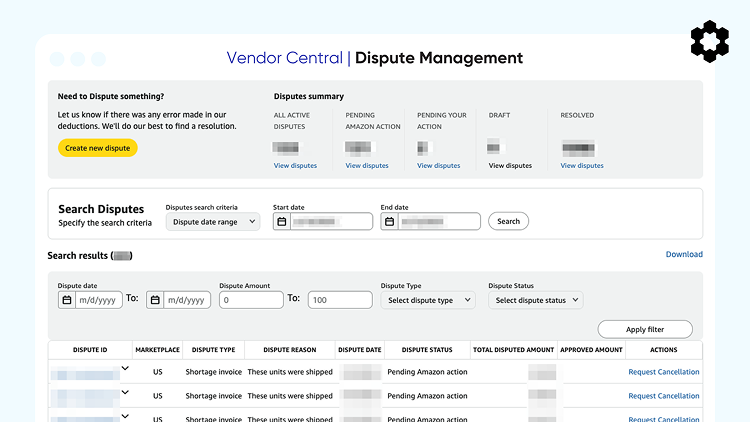Request Cancellation for the first dispute
Image resolution: width=750 pixels, height=422 pixels.
click(663, 372)
